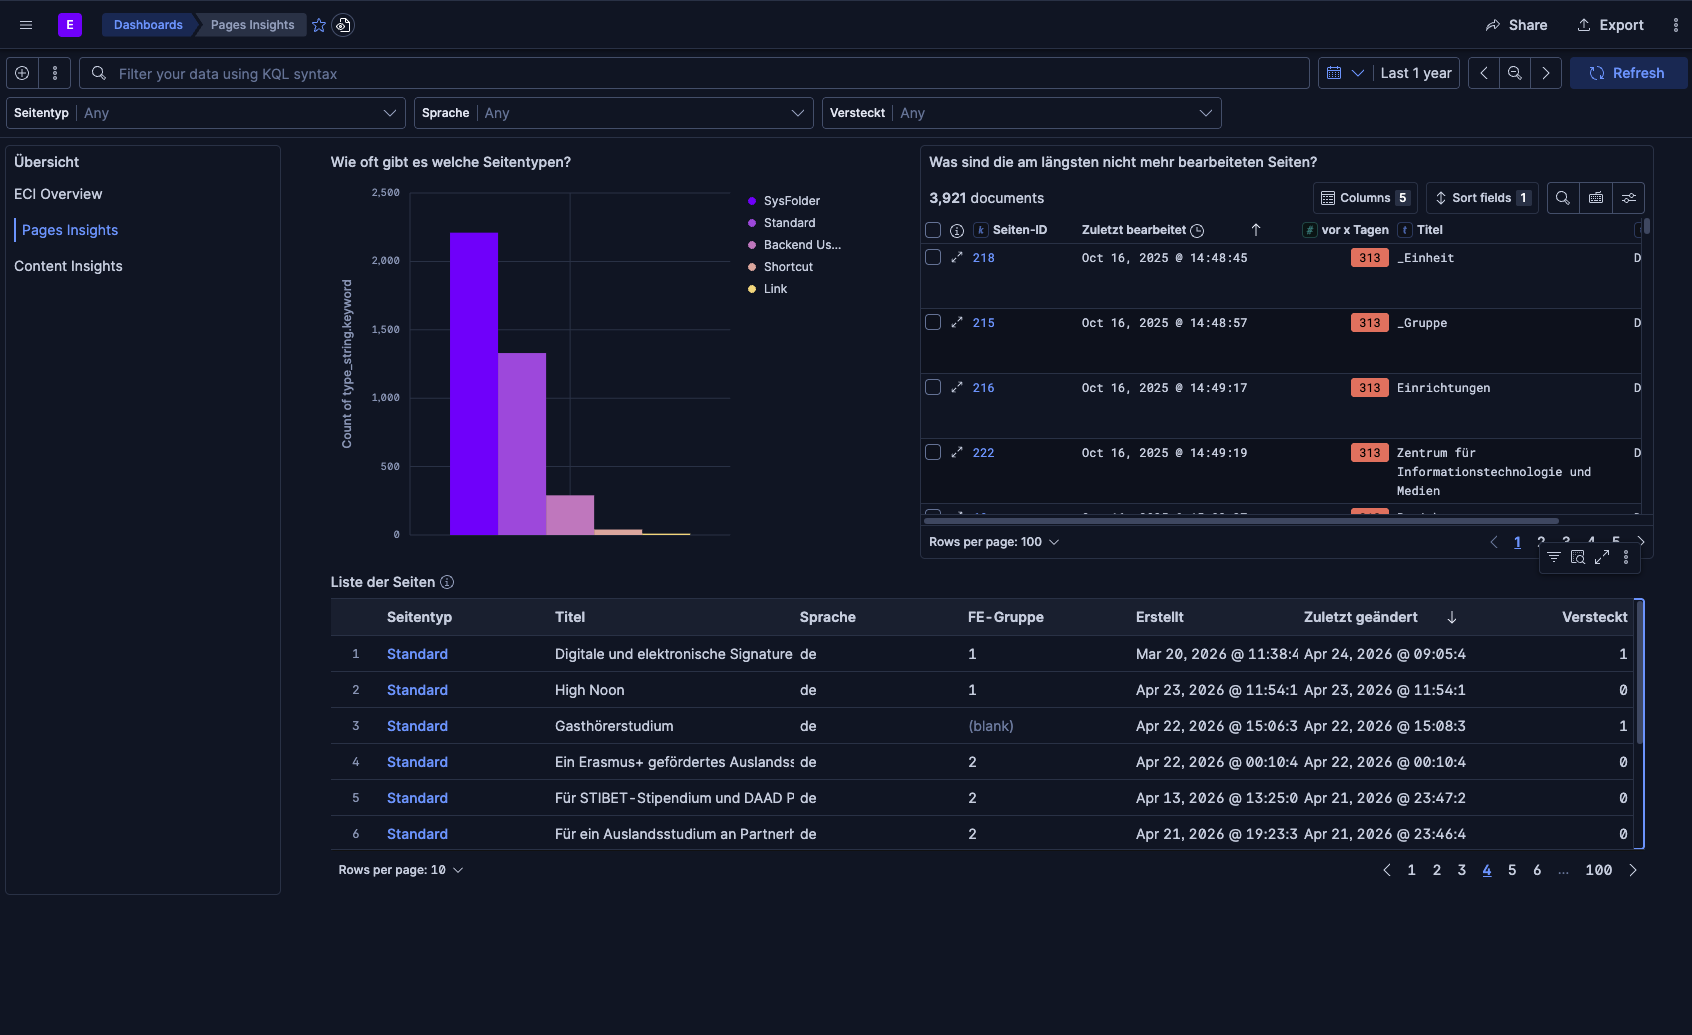This screenshot has width=1692, height=1035.
Task: Open panel filter icon in hover toolbar
Action: tap(1554, 557)
